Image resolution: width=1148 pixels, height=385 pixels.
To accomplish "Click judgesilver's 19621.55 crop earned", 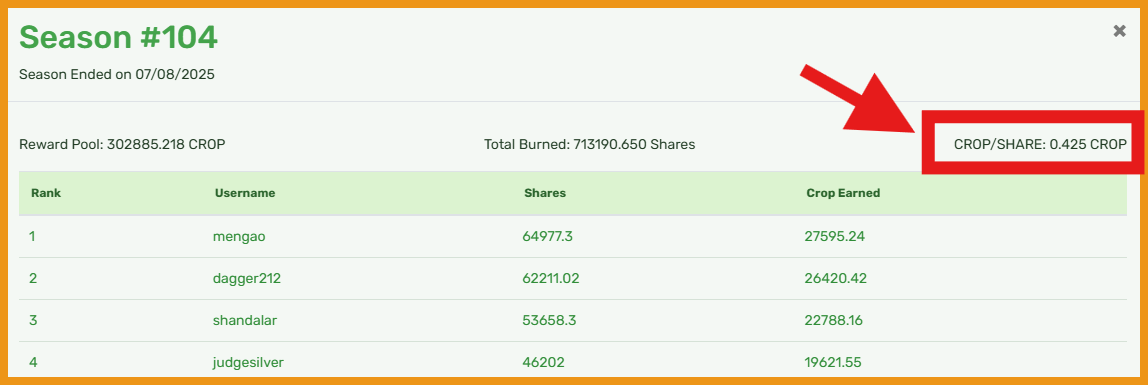I will tap(833, 362).
